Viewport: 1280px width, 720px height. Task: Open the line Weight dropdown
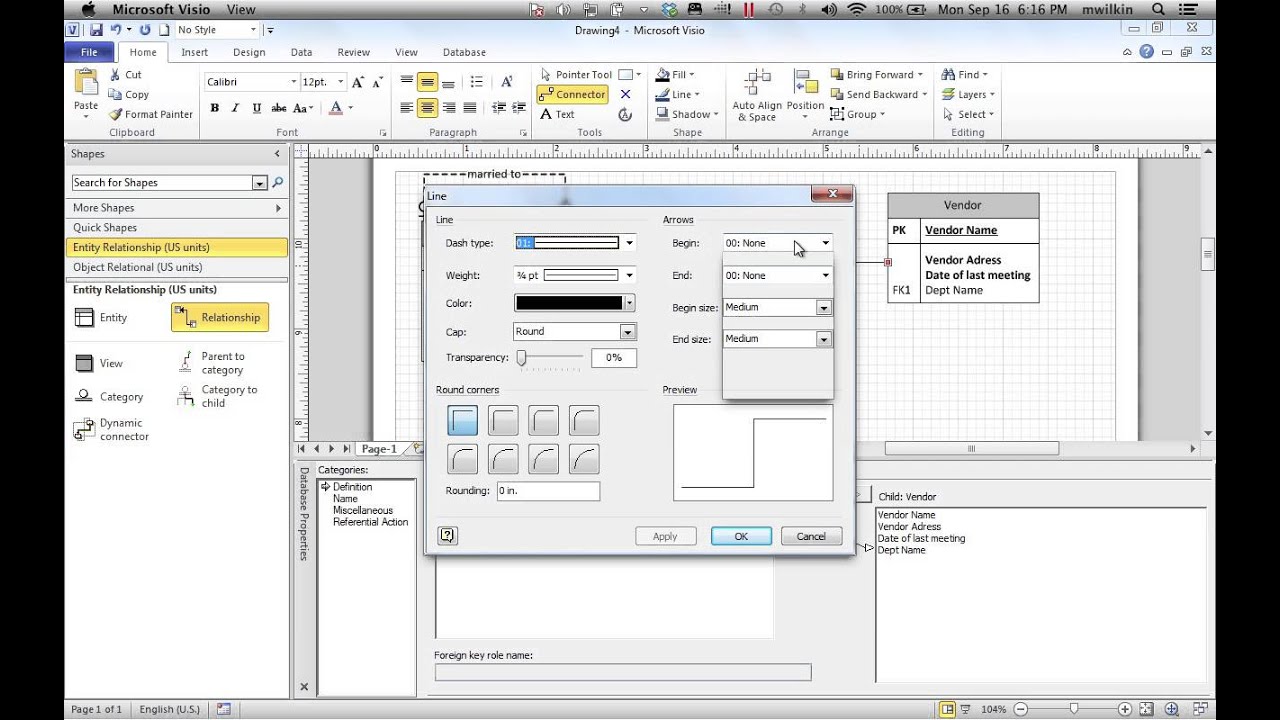[x=629, y=275]
